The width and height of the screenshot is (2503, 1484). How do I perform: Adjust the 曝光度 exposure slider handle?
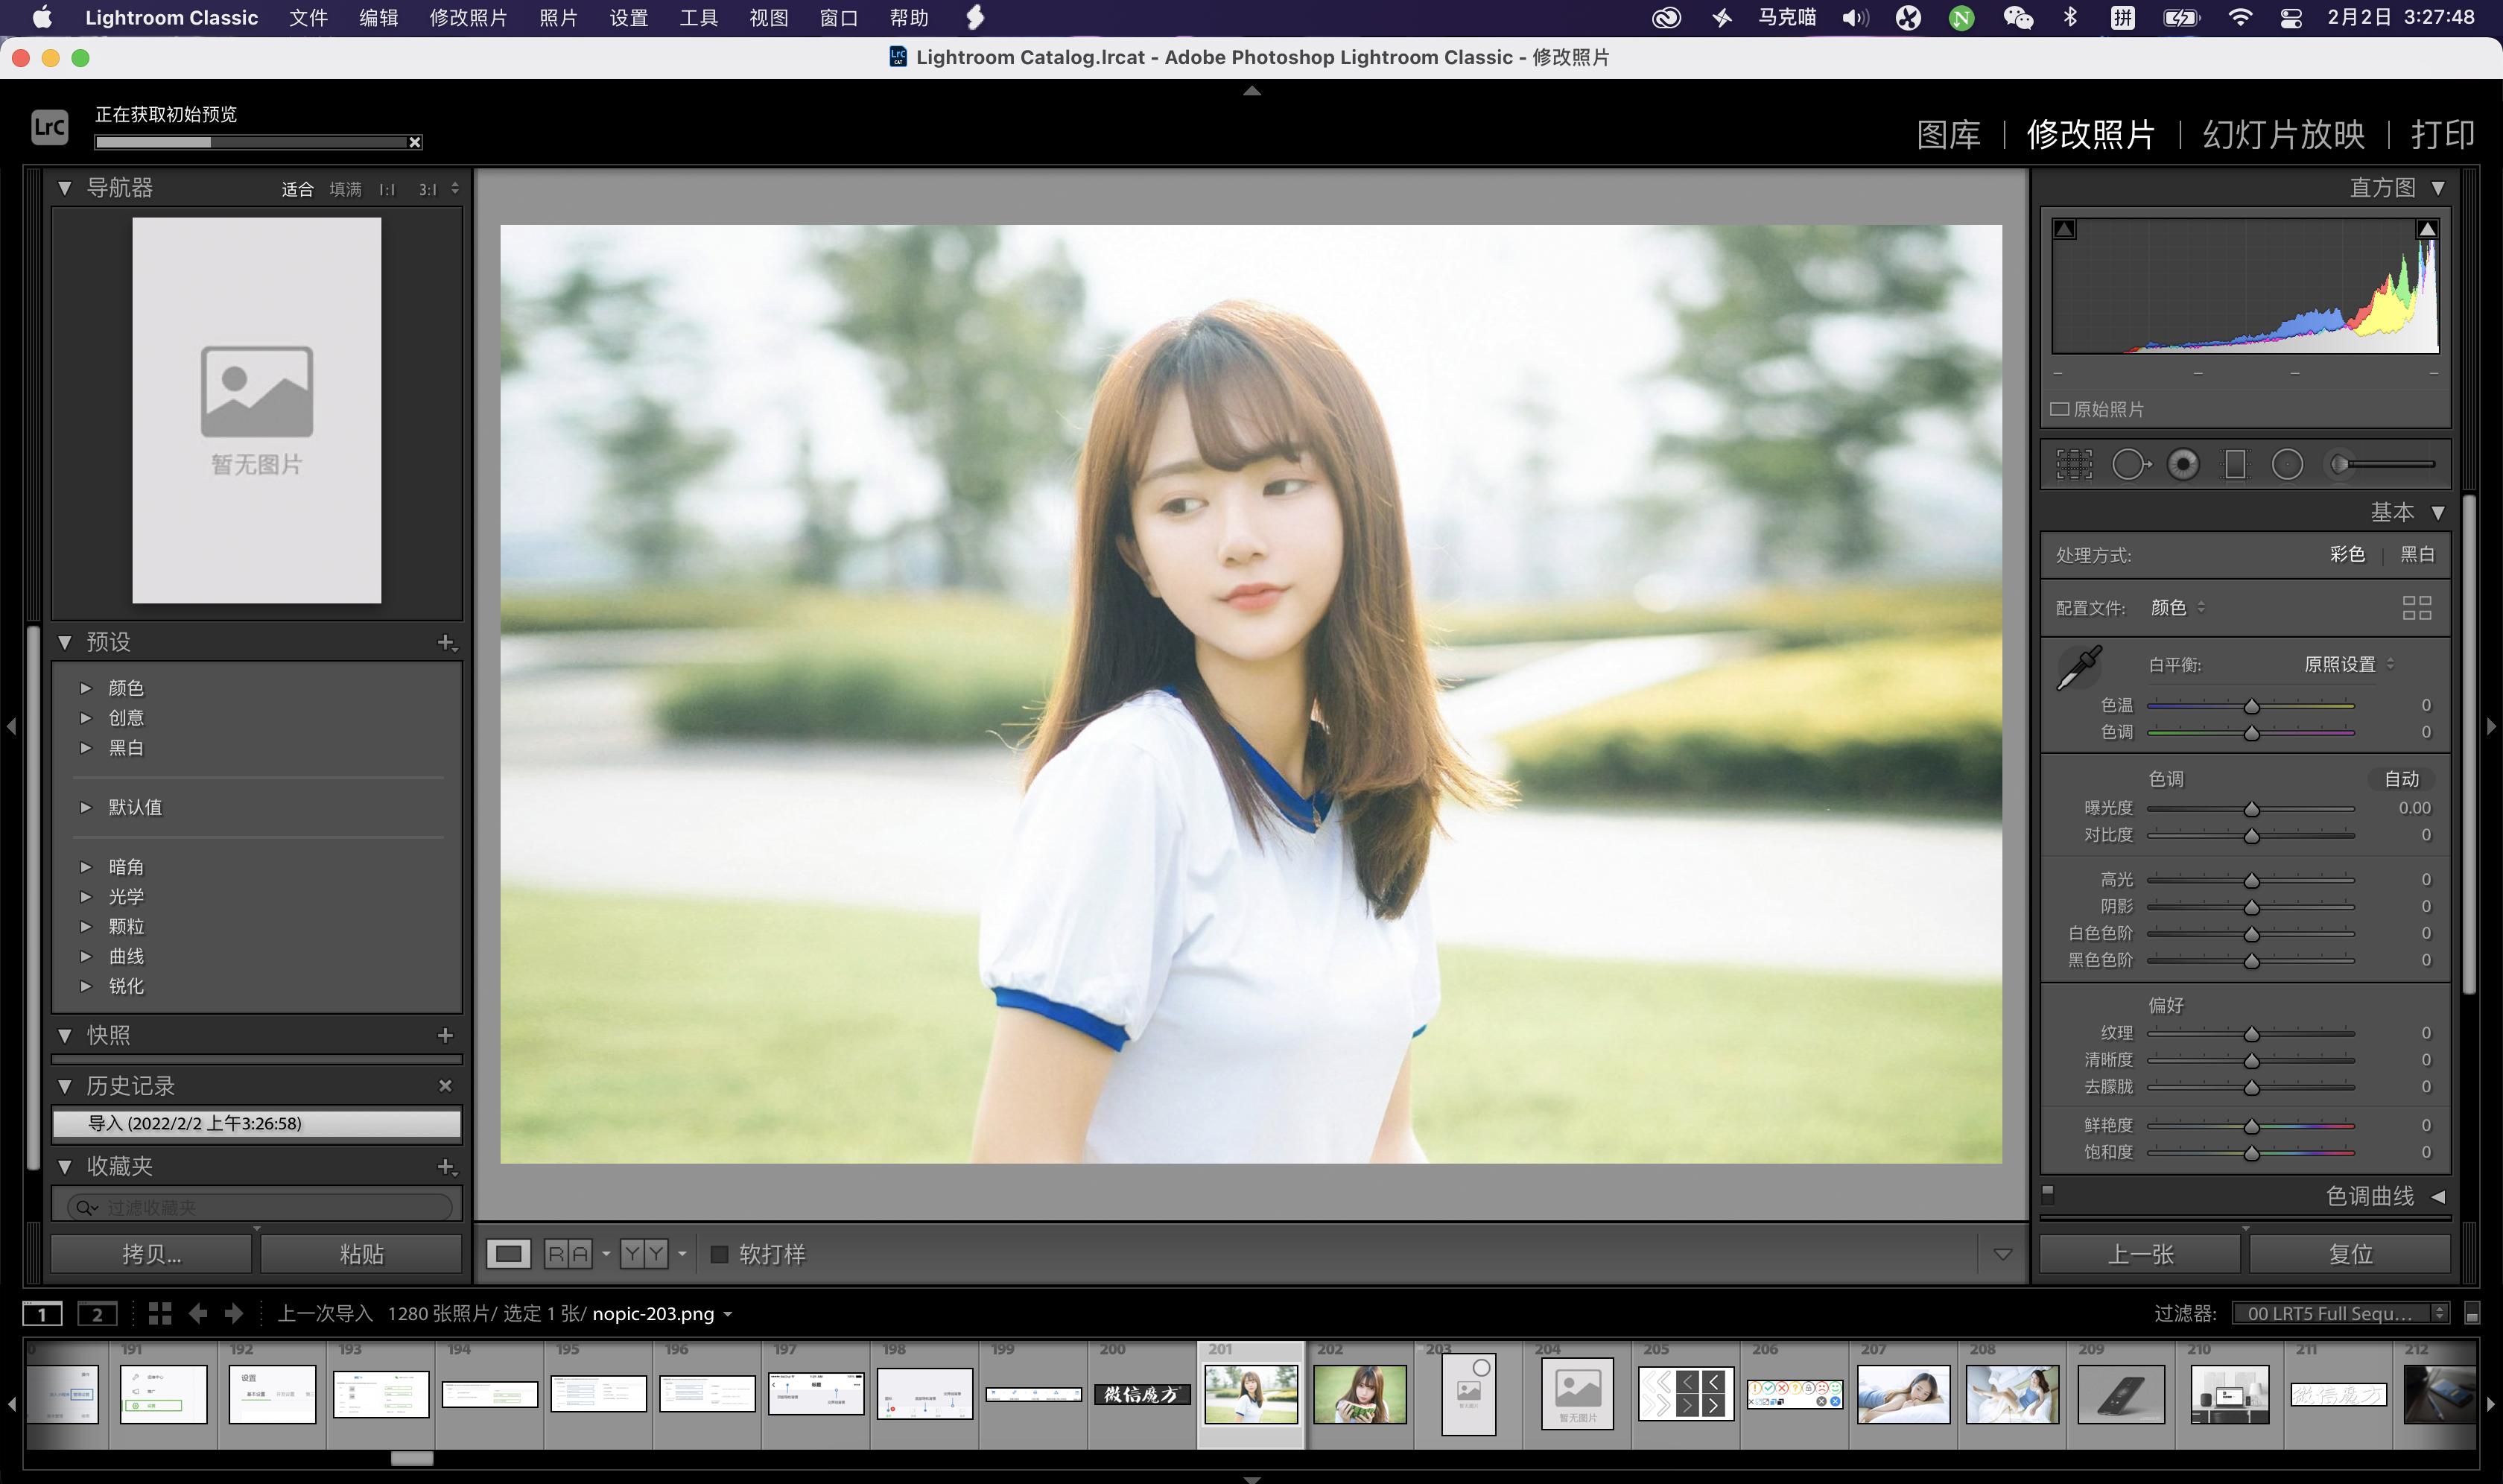2252,809
